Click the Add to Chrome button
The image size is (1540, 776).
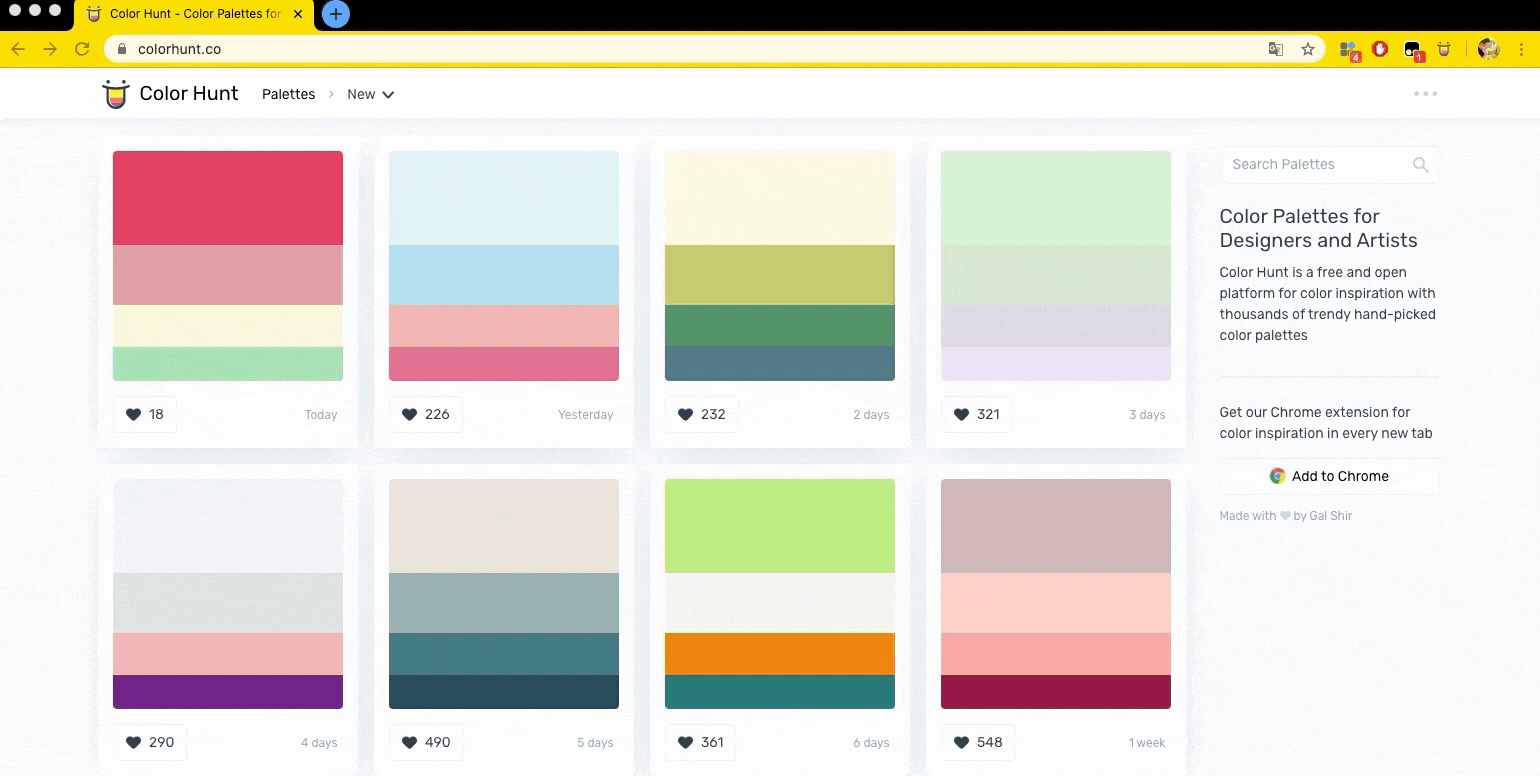coord(1329,476)
